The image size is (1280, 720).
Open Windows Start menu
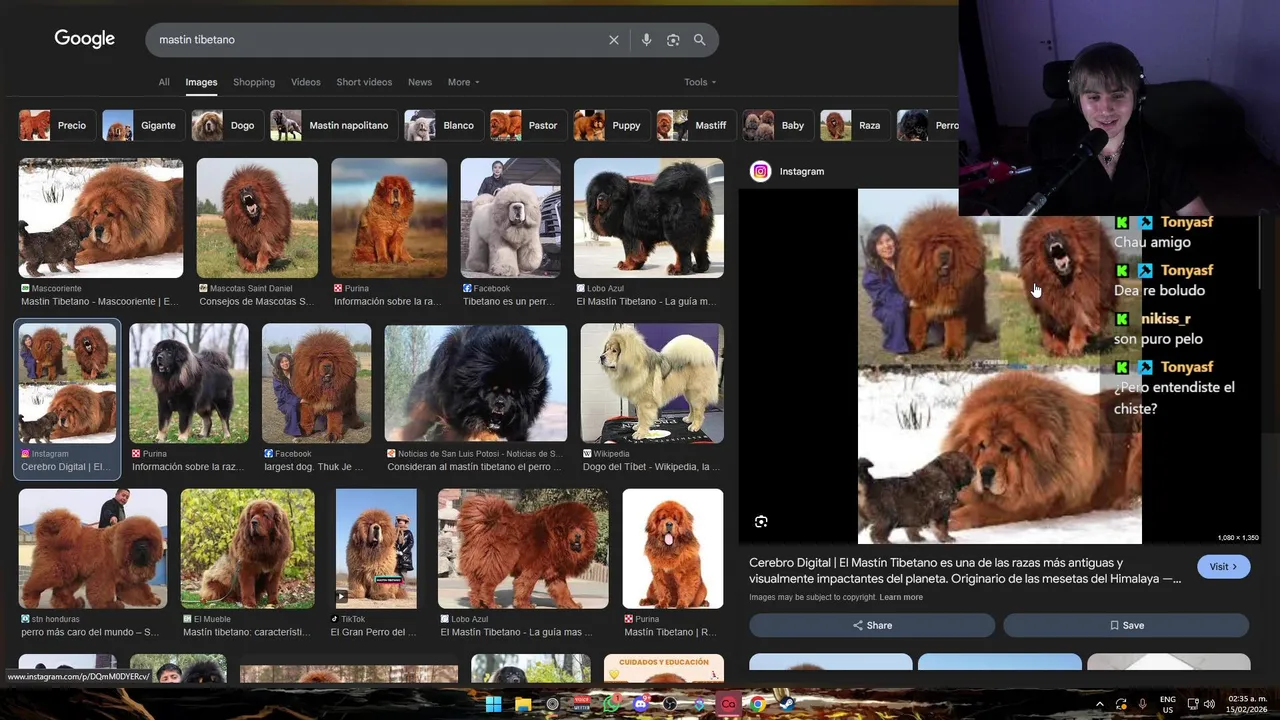(493, 704)
